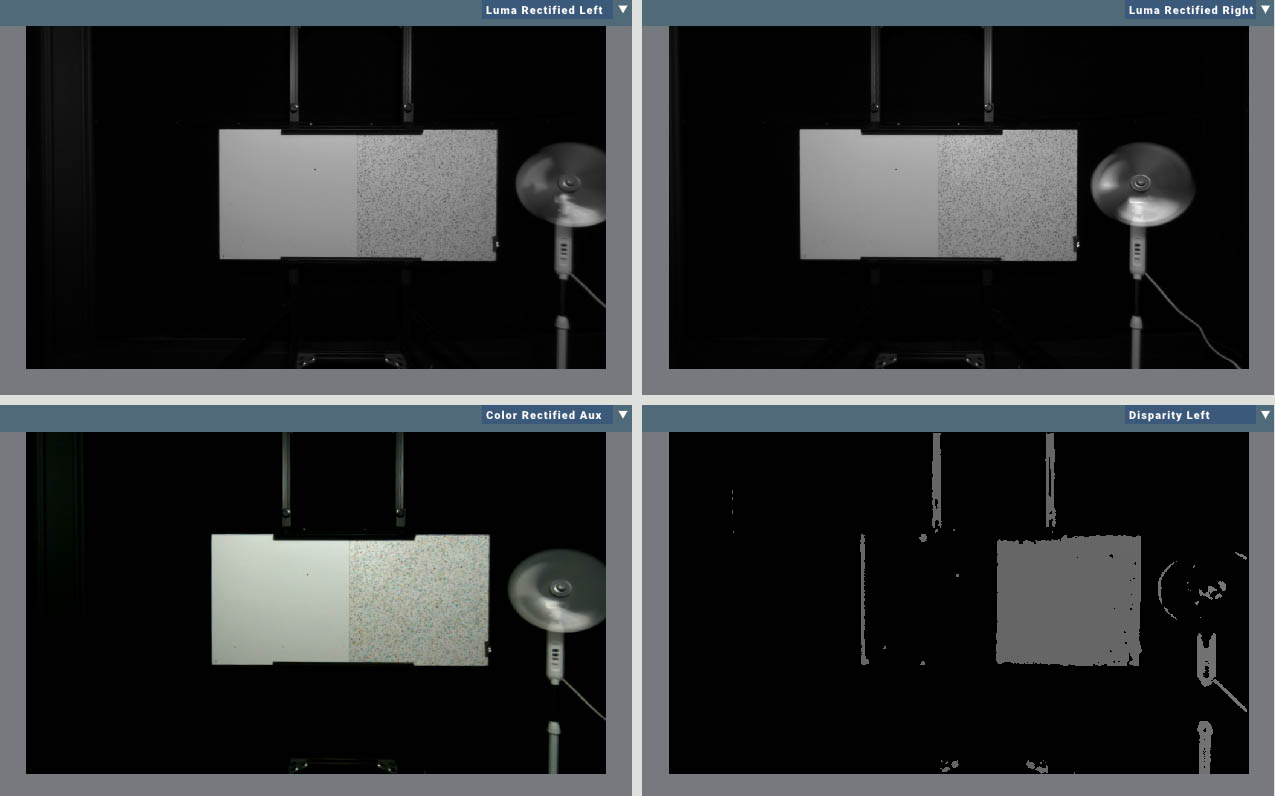Click the triangle arrow beside Luma Rectified Left
This screenshot has height=796, width=1275.
coord(623,10)
